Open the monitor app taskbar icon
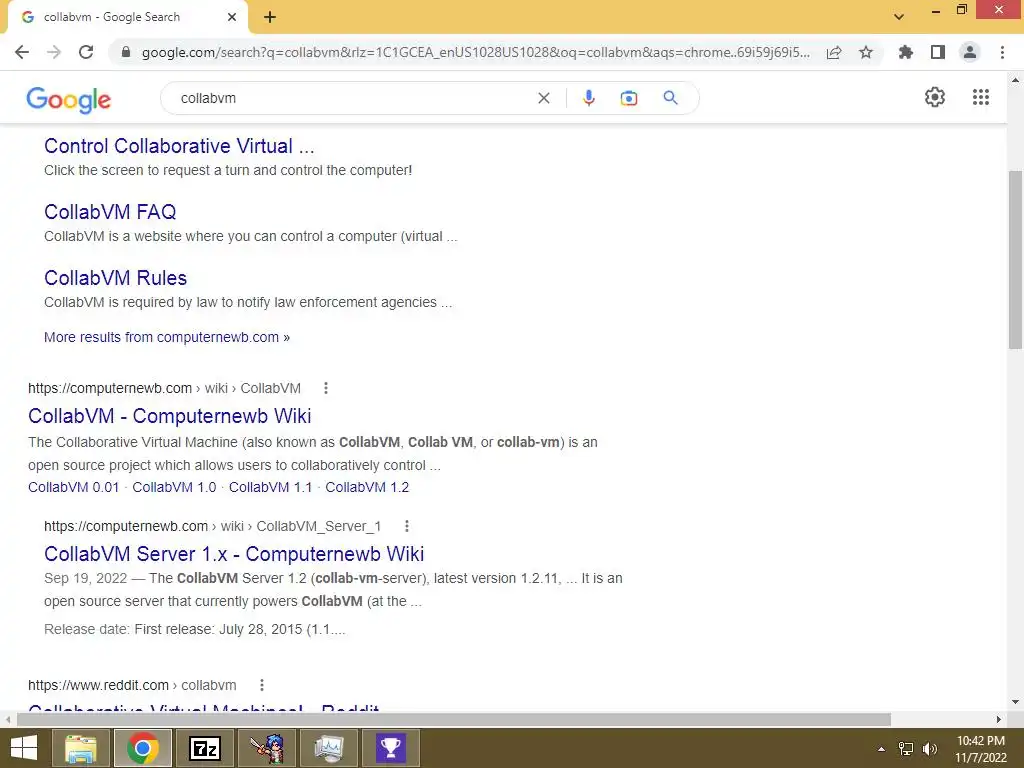1024x768 pixels. [328, 748]
